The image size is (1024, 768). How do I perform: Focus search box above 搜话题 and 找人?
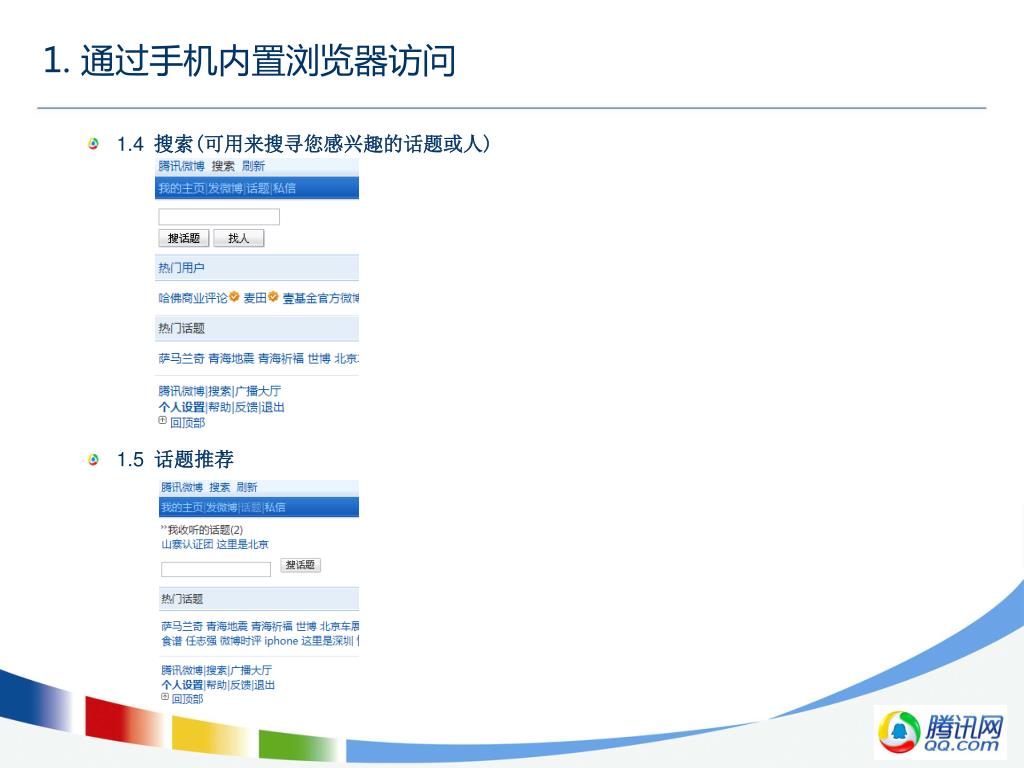[219, 217]
